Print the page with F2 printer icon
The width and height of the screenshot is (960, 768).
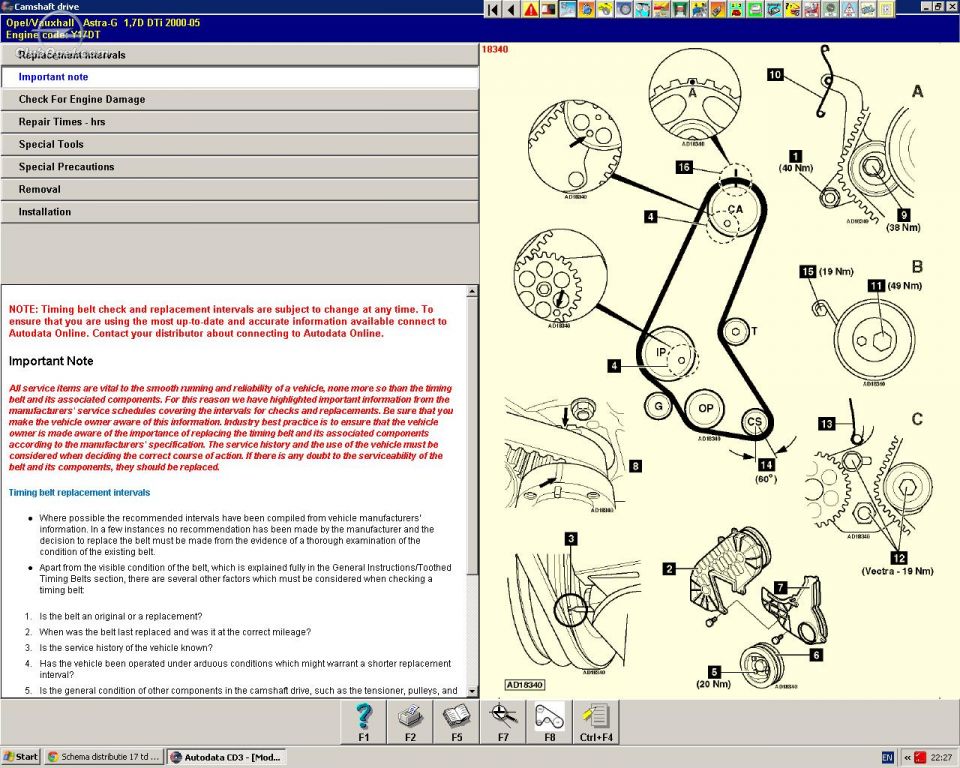(x=410, y=723)
